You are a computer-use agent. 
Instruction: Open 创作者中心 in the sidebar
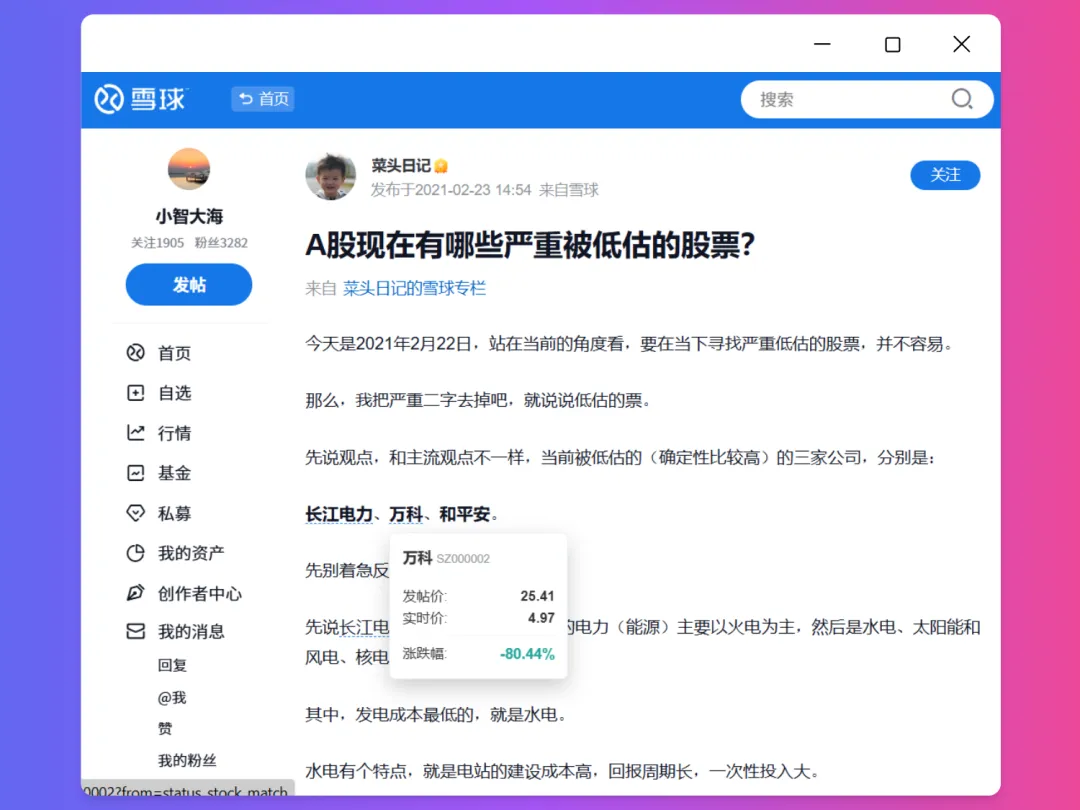click(x=200, y=594)
